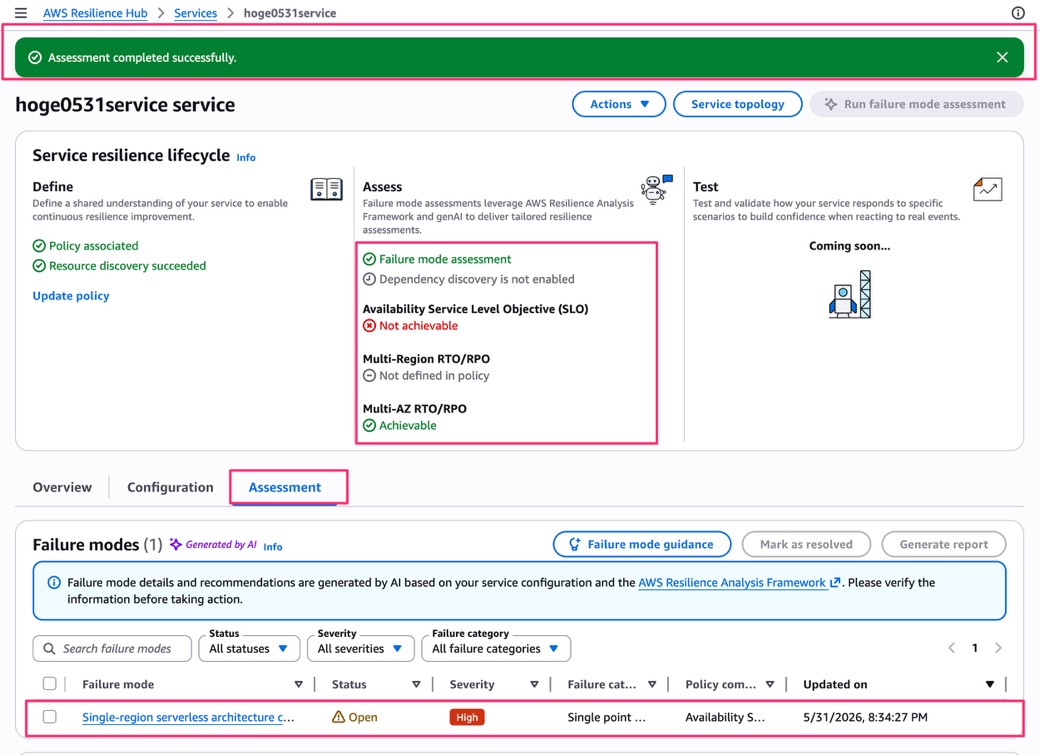Open the Services breadcrumb link

click(196, 13)
